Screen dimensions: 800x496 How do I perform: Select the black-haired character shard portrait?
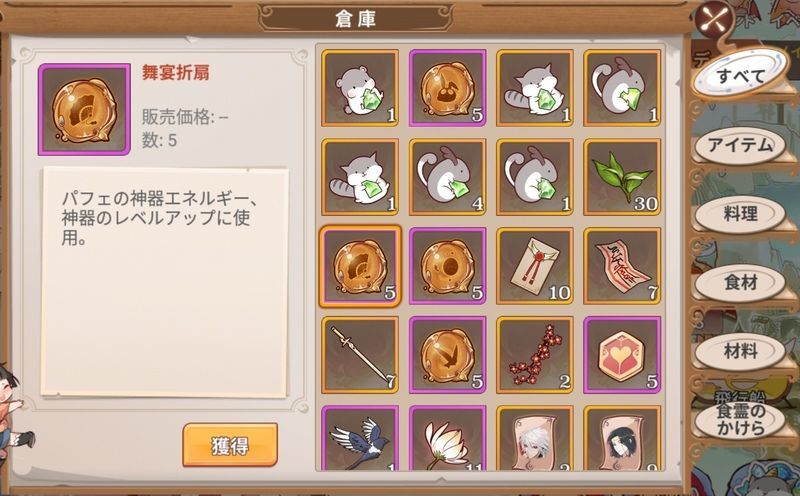(622, 438)
